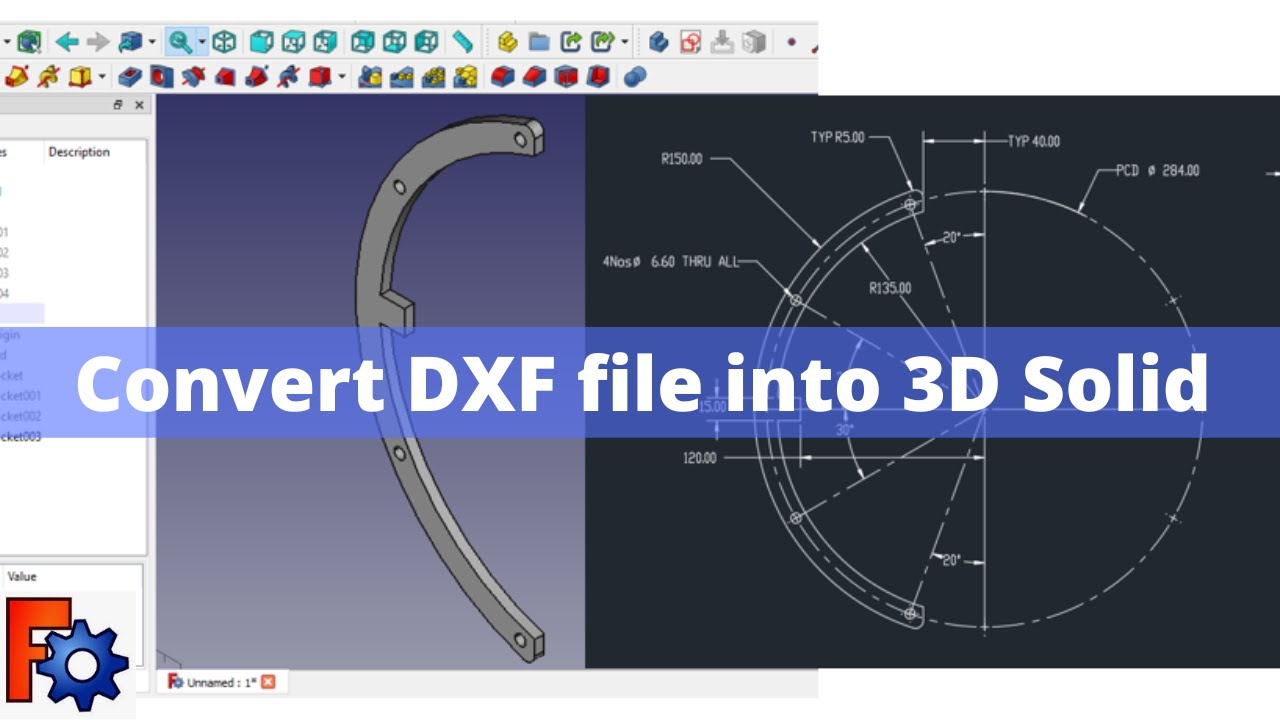
Task: Select the Measure distance ruler tool
Action: (462, 42)
